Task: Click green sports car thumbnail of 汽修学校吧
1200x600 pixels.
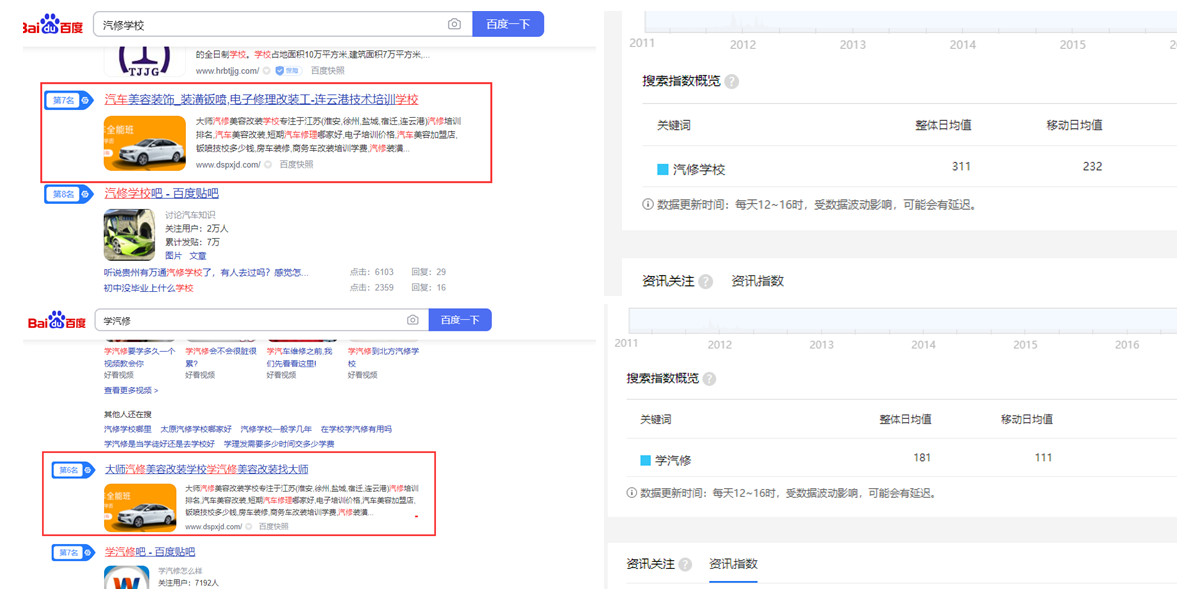Action: point(130,235)
